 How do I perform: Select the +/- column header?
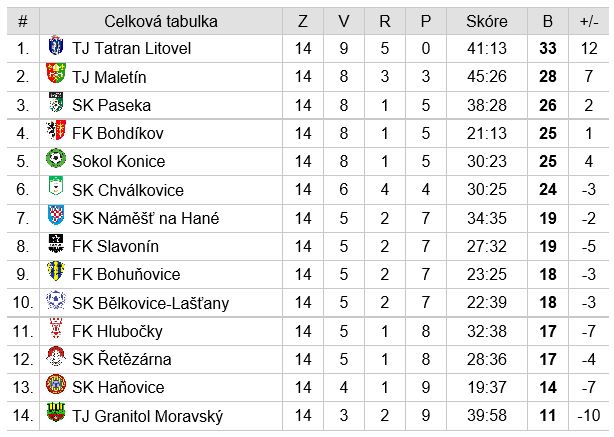(589, 21)
